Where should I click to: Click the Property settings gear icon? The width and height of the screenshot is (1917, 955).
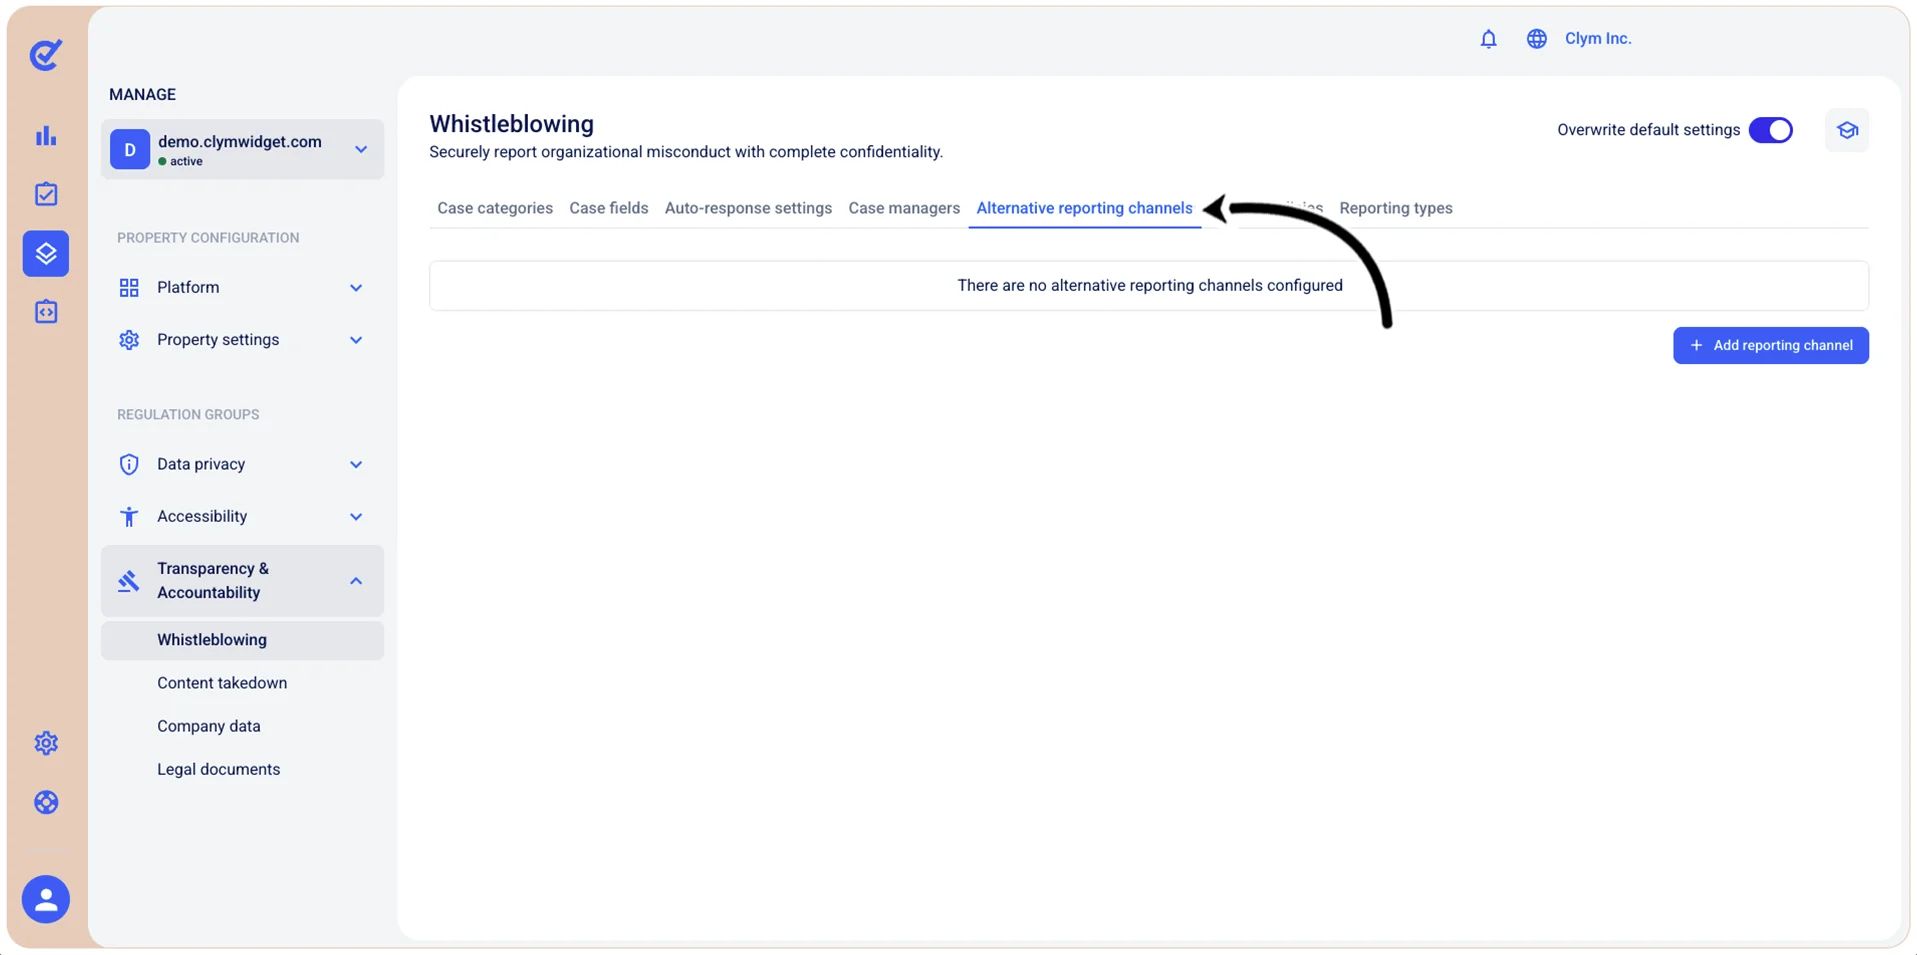tap(129, 340)
